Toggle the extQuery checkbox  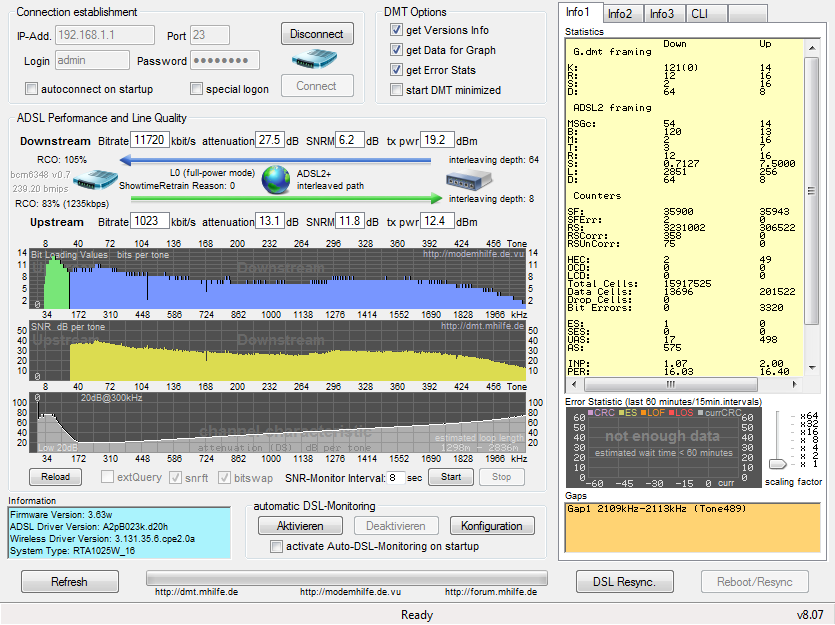tap(107, 477)
